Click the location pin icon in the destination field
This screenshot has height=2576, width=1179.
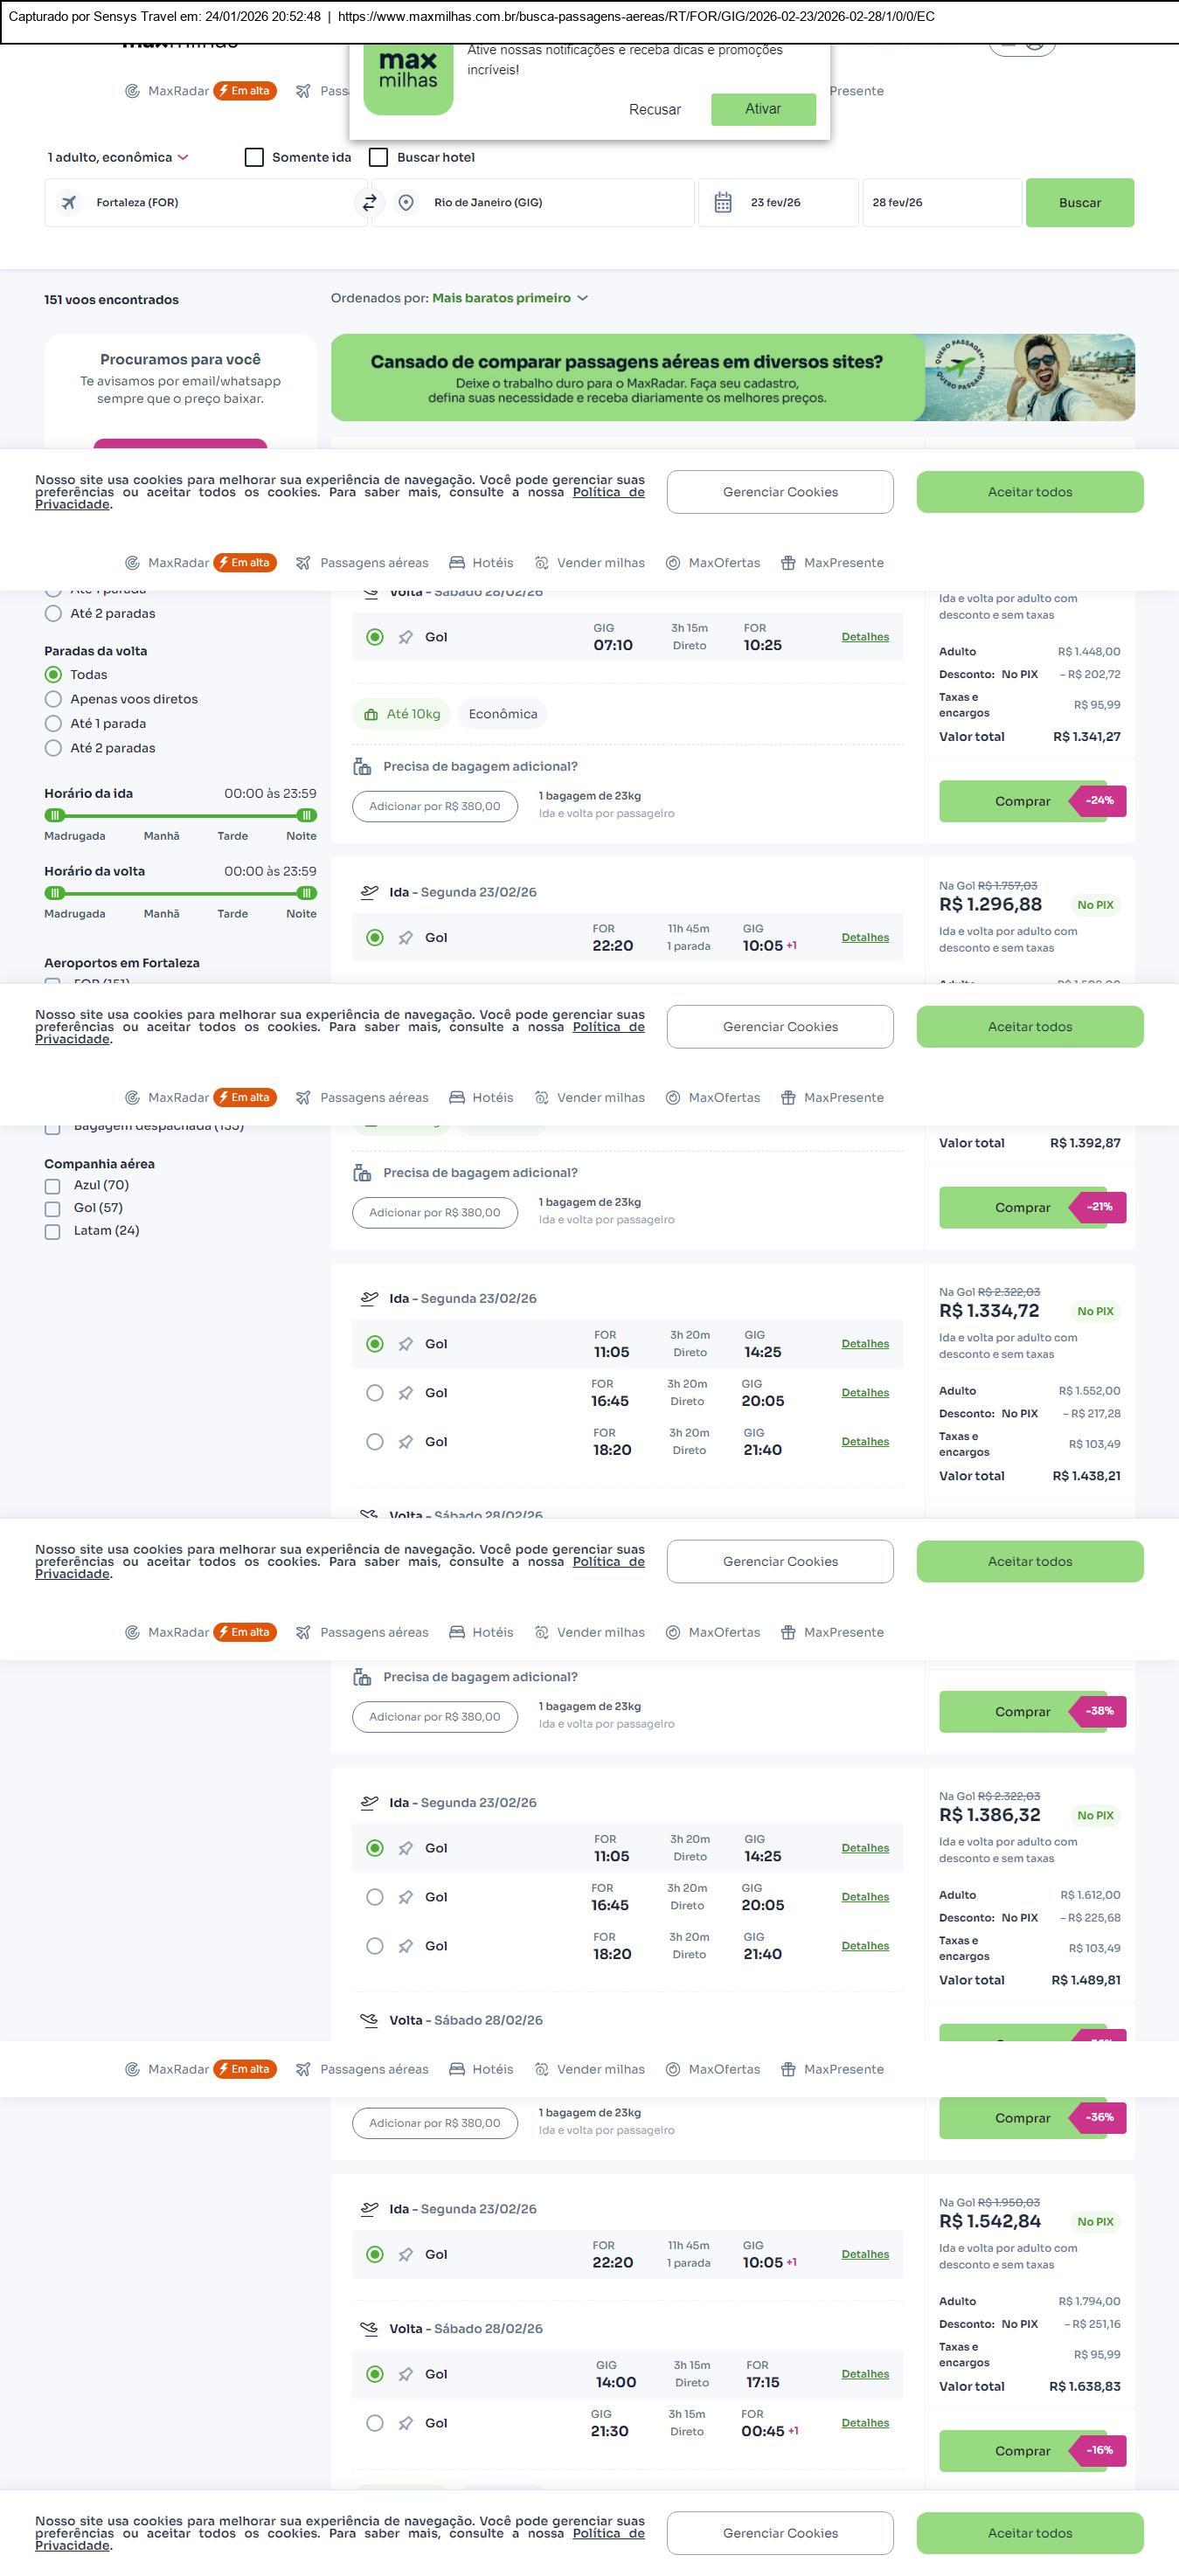(x=406, y=203)
